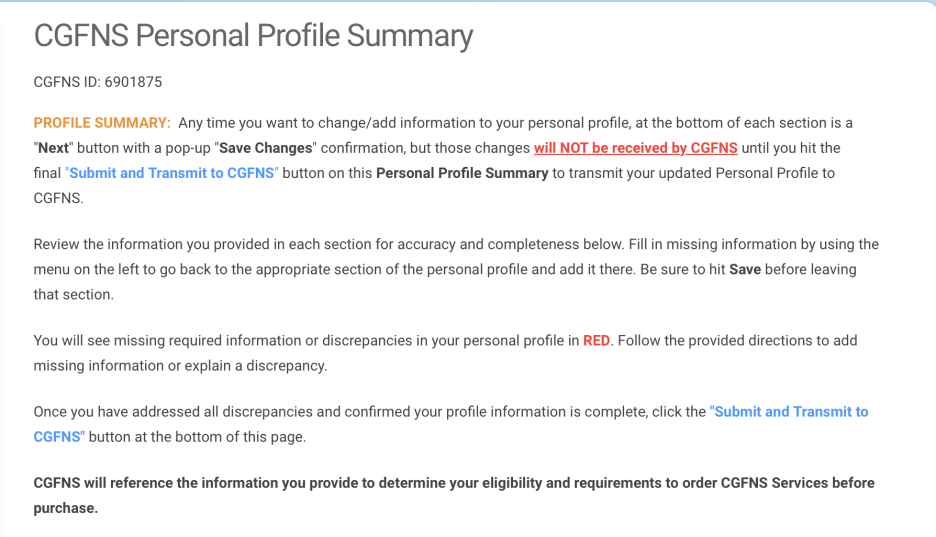
Task: Click the bold sentence starting "CGFNS will reference"
Action: 454,495
